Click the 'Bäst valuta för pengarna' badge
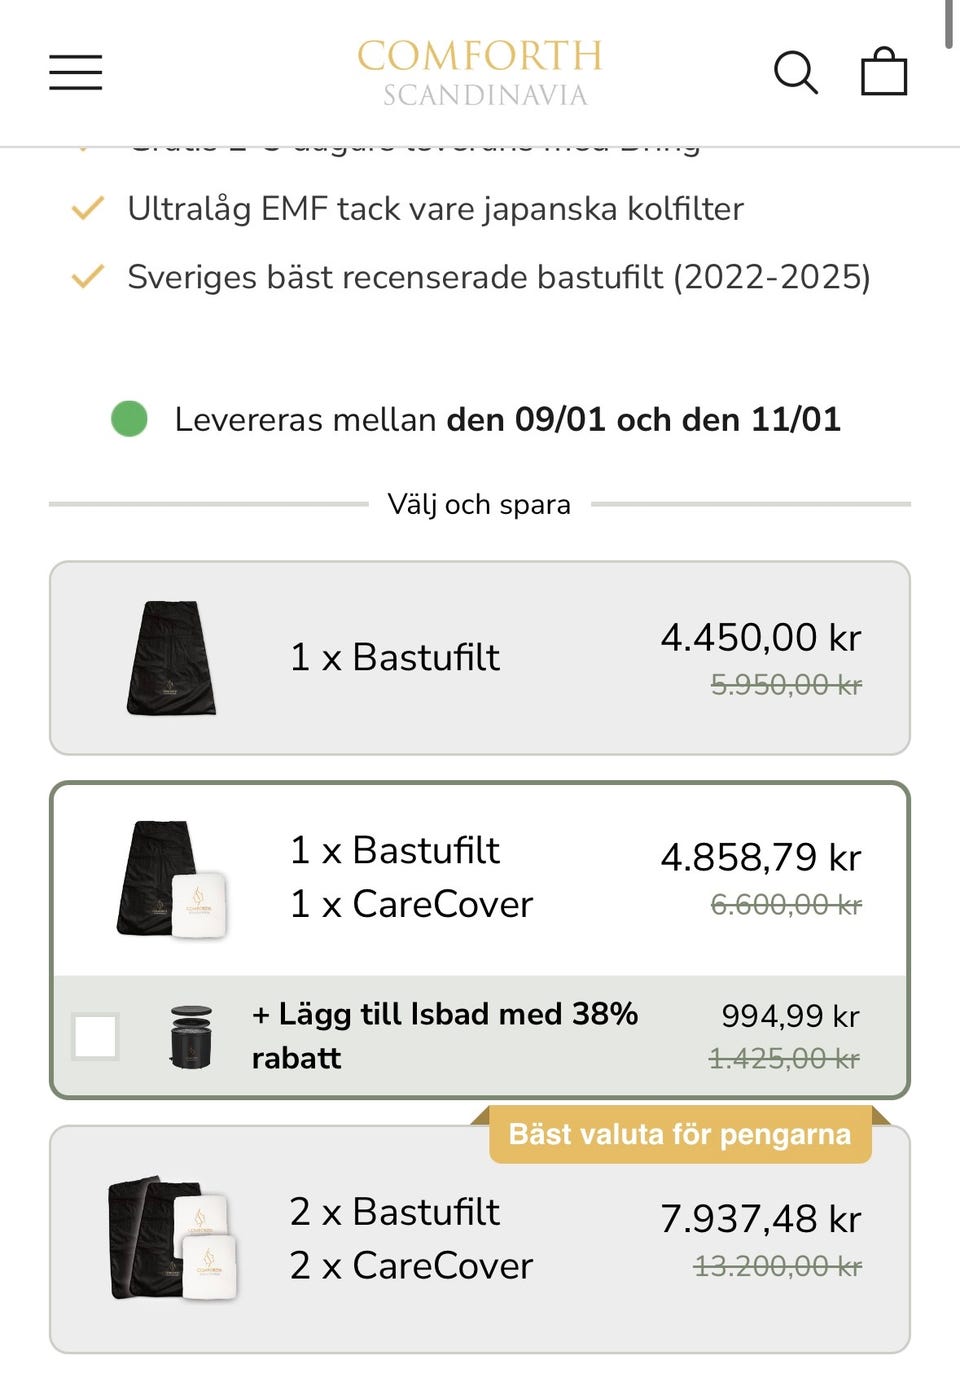 [x=679, y=1134]
